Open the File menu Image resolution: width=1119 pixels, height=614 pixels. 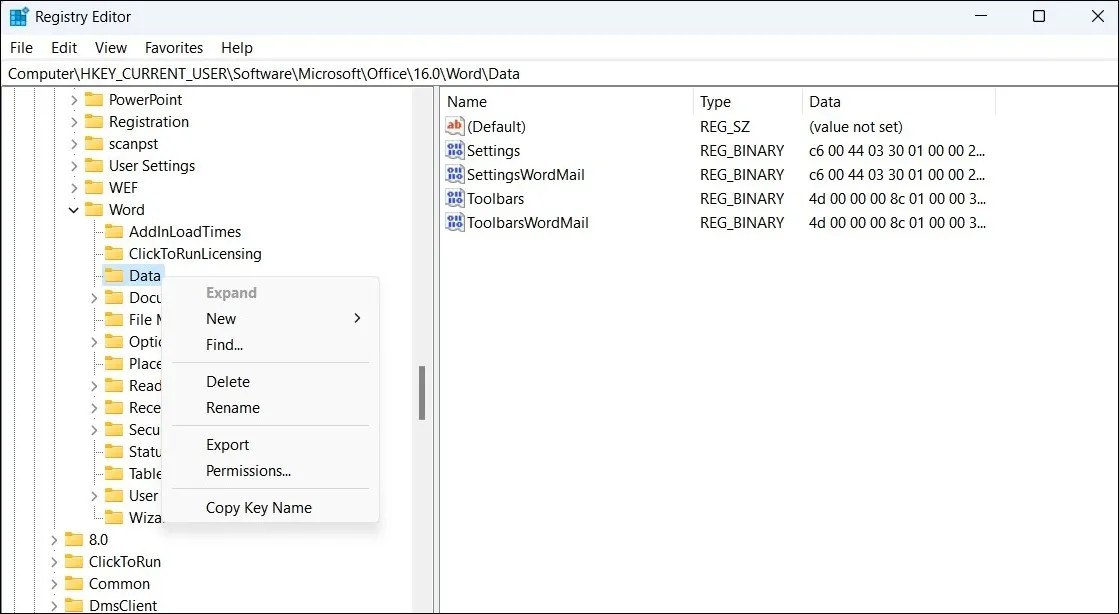[21, 48]
